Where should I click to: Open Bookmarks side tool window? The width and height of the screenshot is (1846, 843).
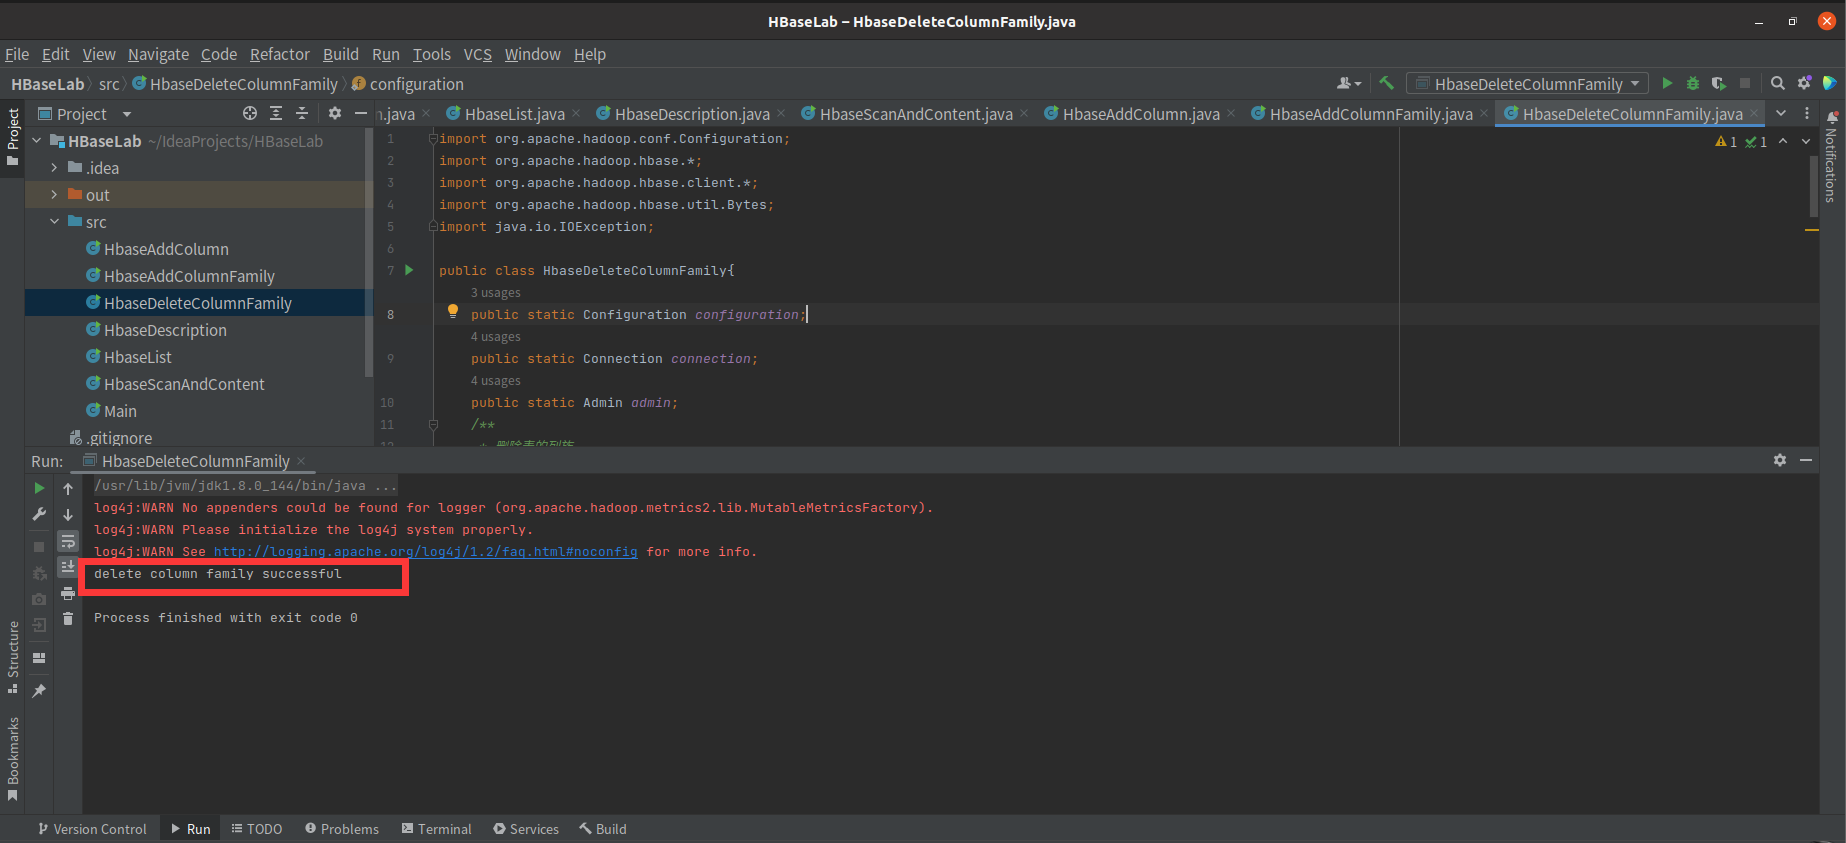13,759
